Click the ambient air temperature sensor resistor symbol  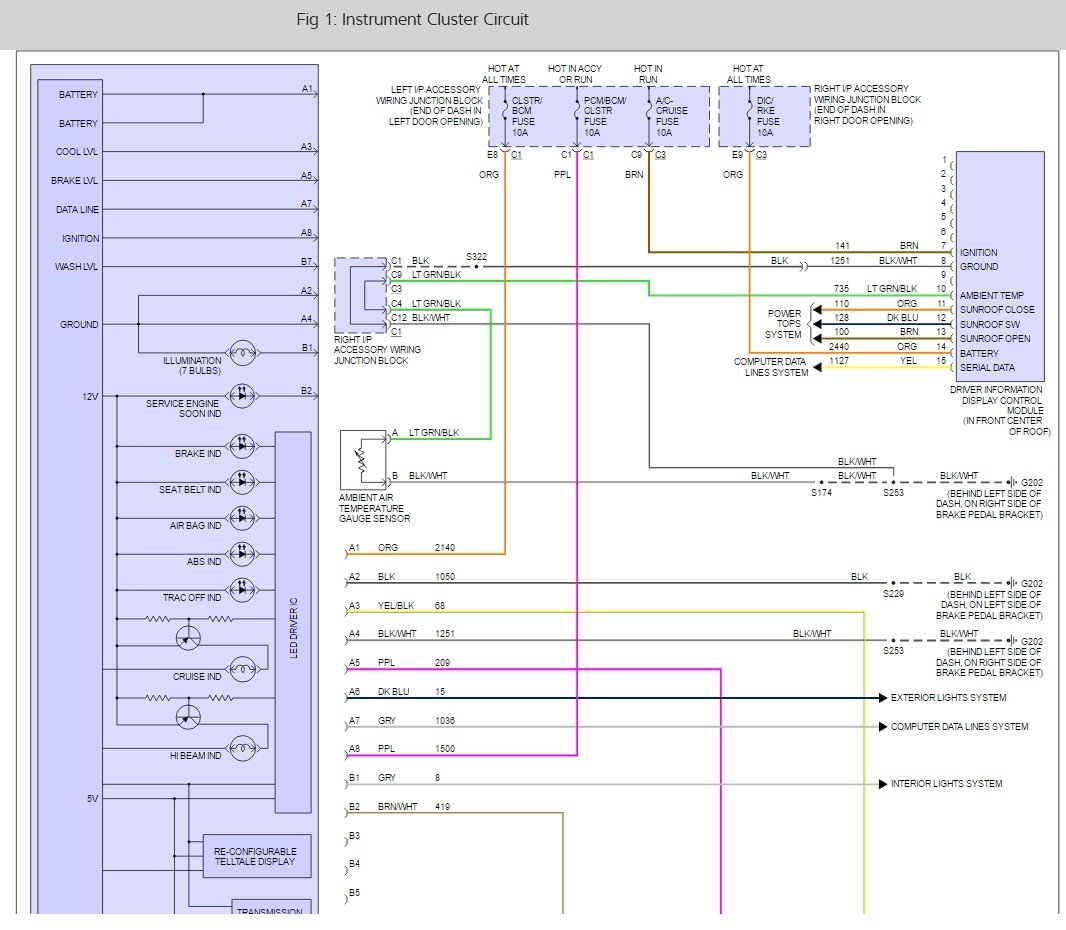[x=361, y=461]
